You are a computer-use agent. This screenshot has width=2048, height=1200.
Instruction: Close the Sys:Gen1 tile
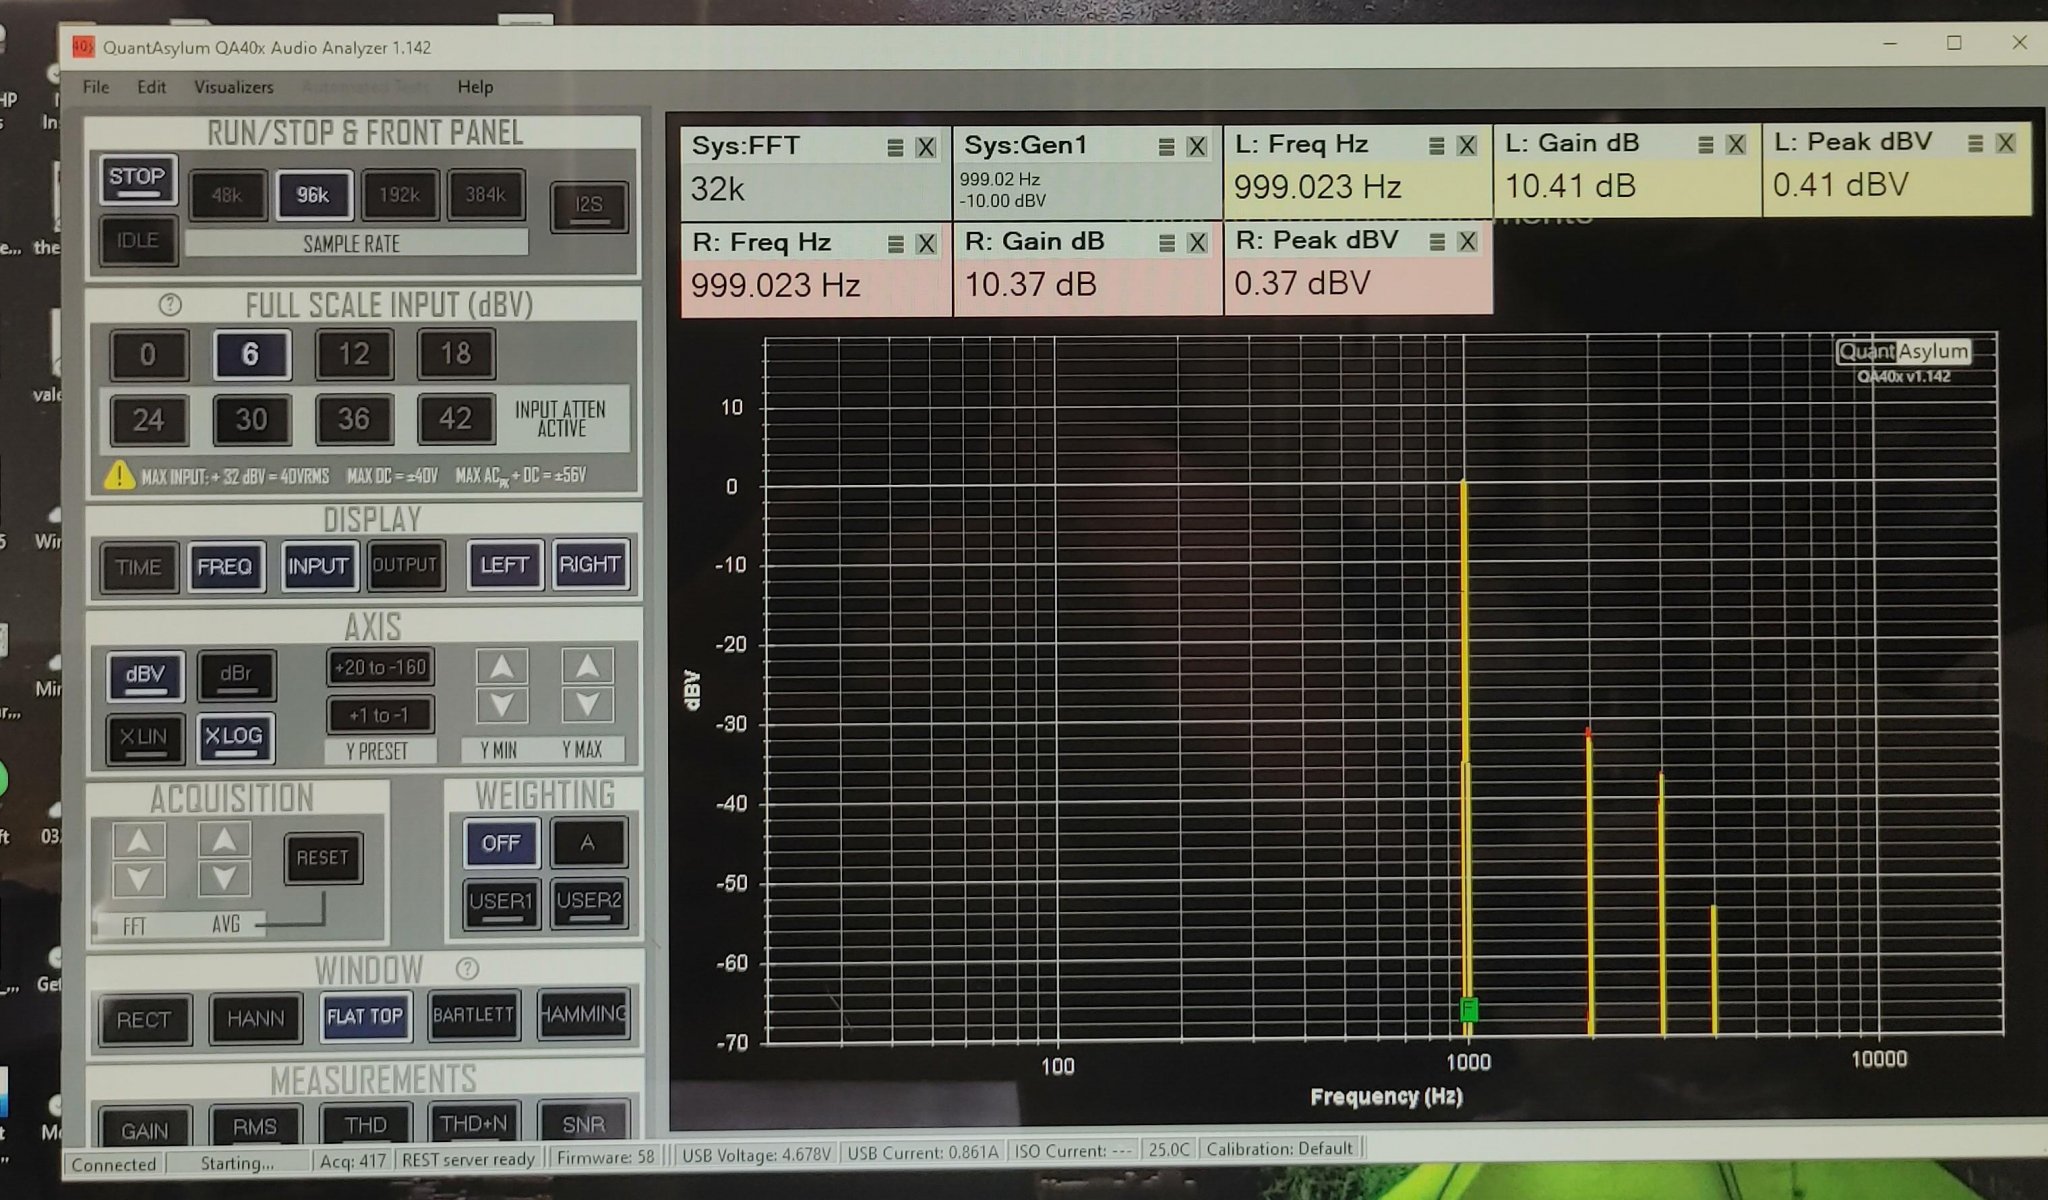coord(1196,147)
